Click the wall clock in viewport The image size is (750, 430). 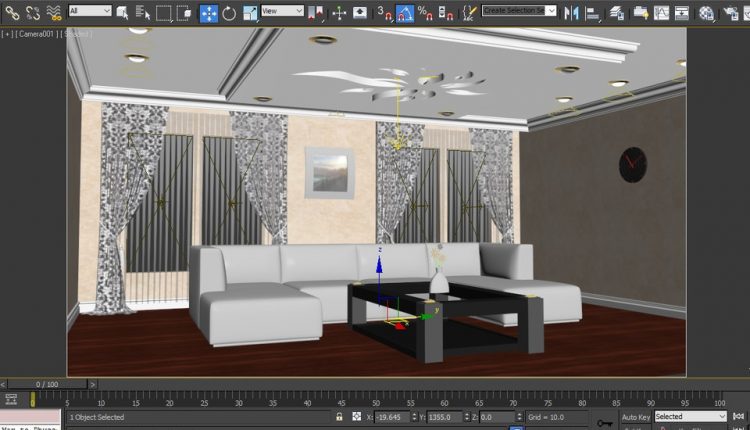[633, 165]
